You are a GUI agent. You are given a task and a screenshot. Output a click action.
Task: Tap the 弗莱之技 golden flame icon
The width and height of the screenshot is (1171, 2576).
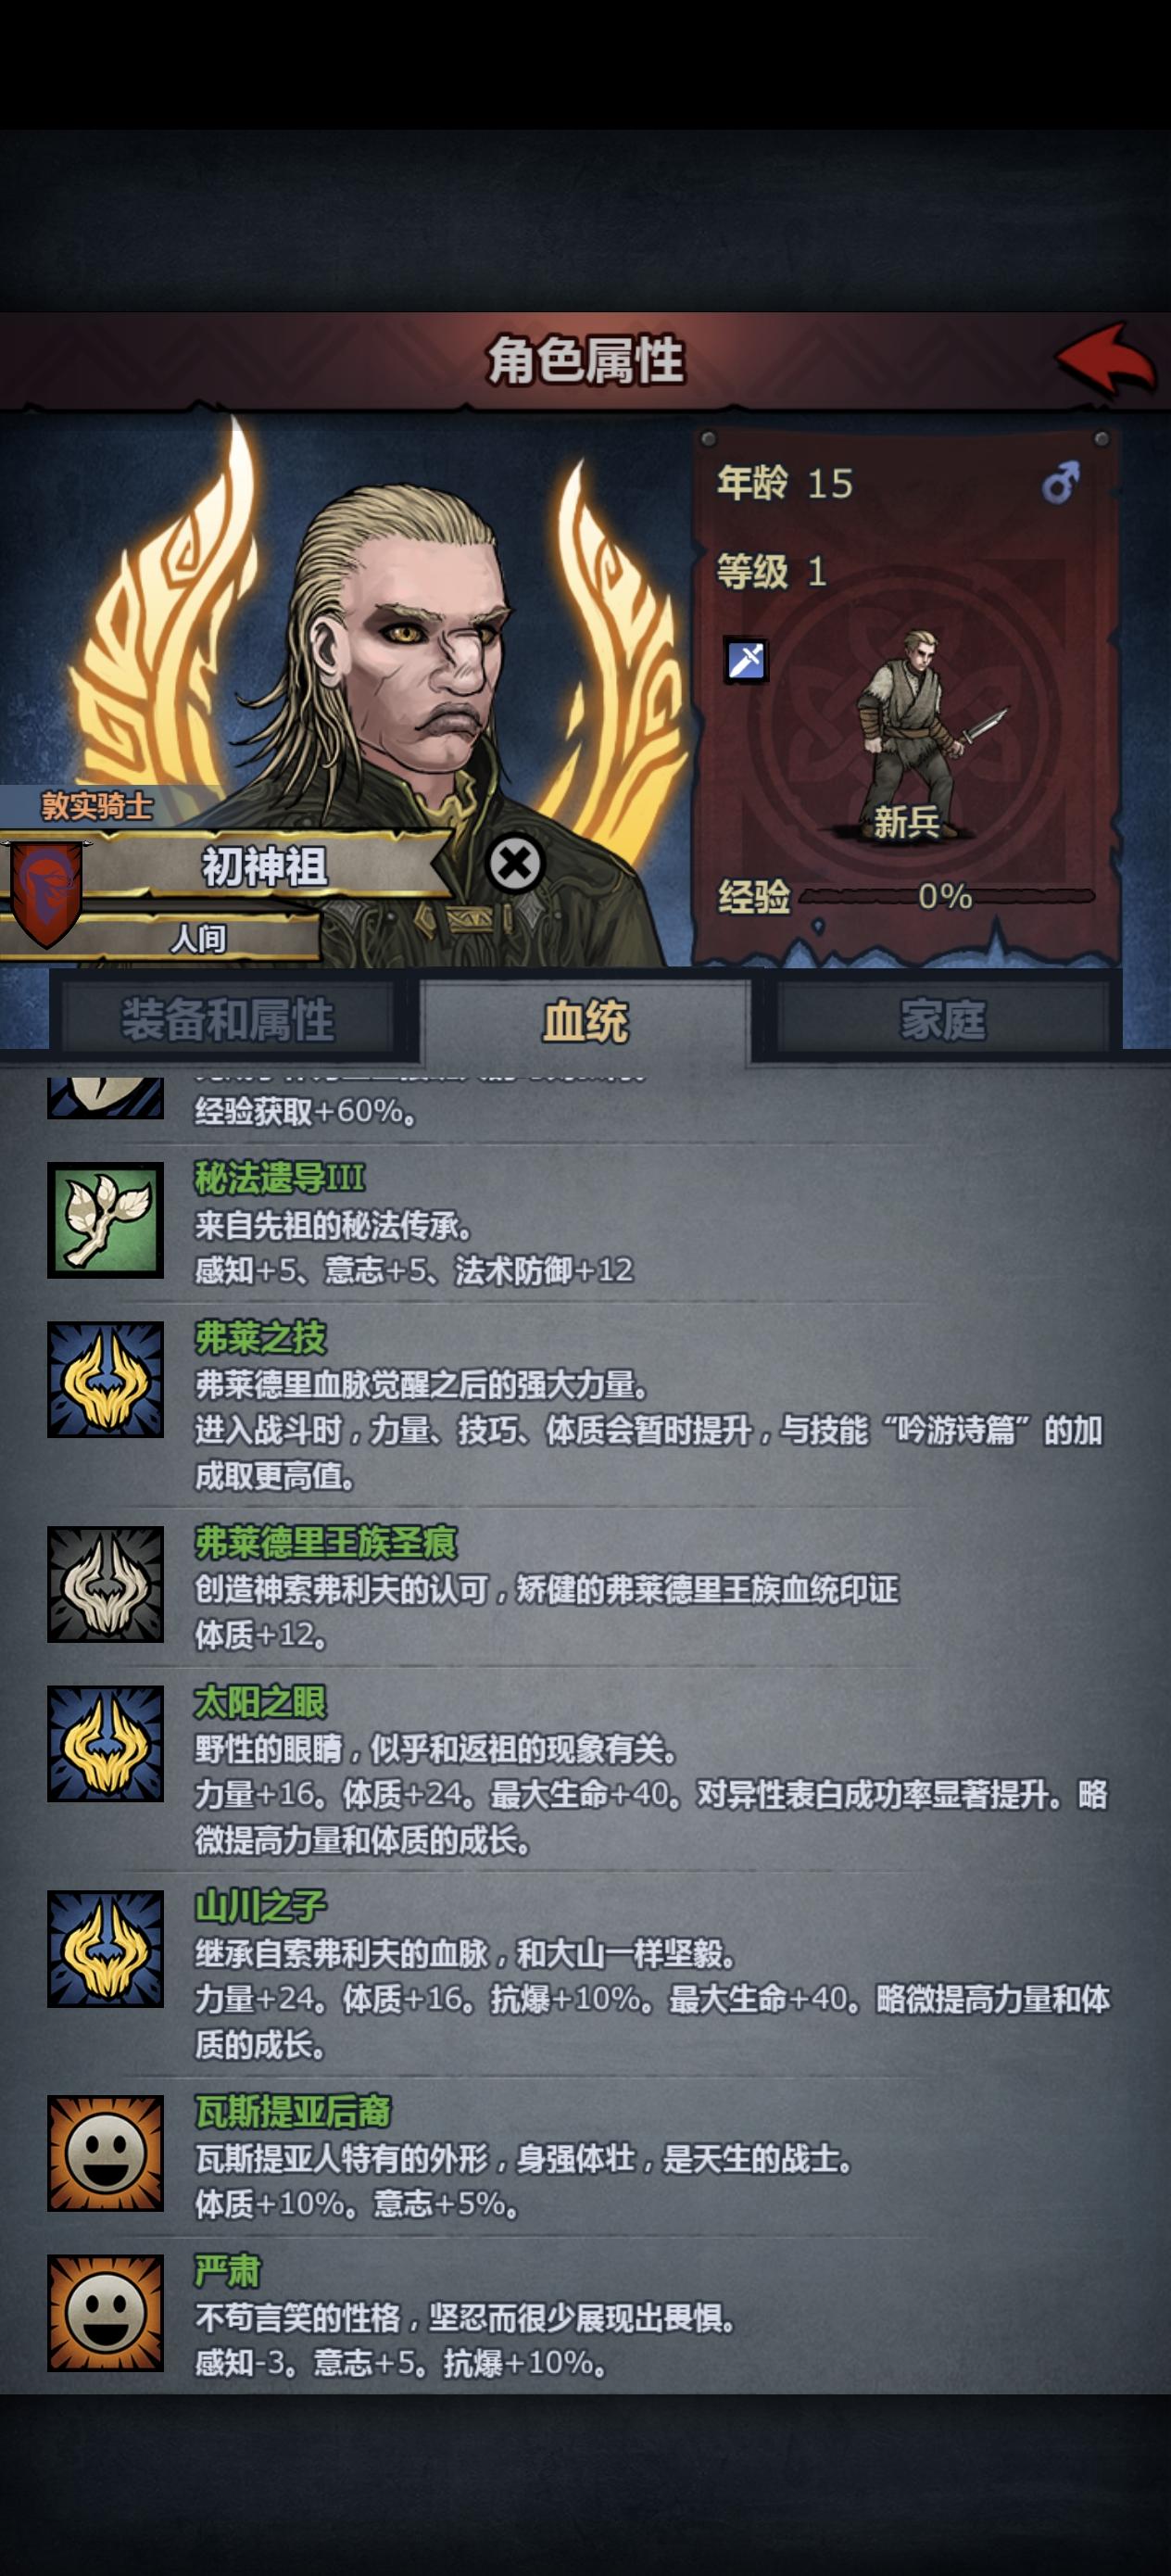click(106, 1380)
